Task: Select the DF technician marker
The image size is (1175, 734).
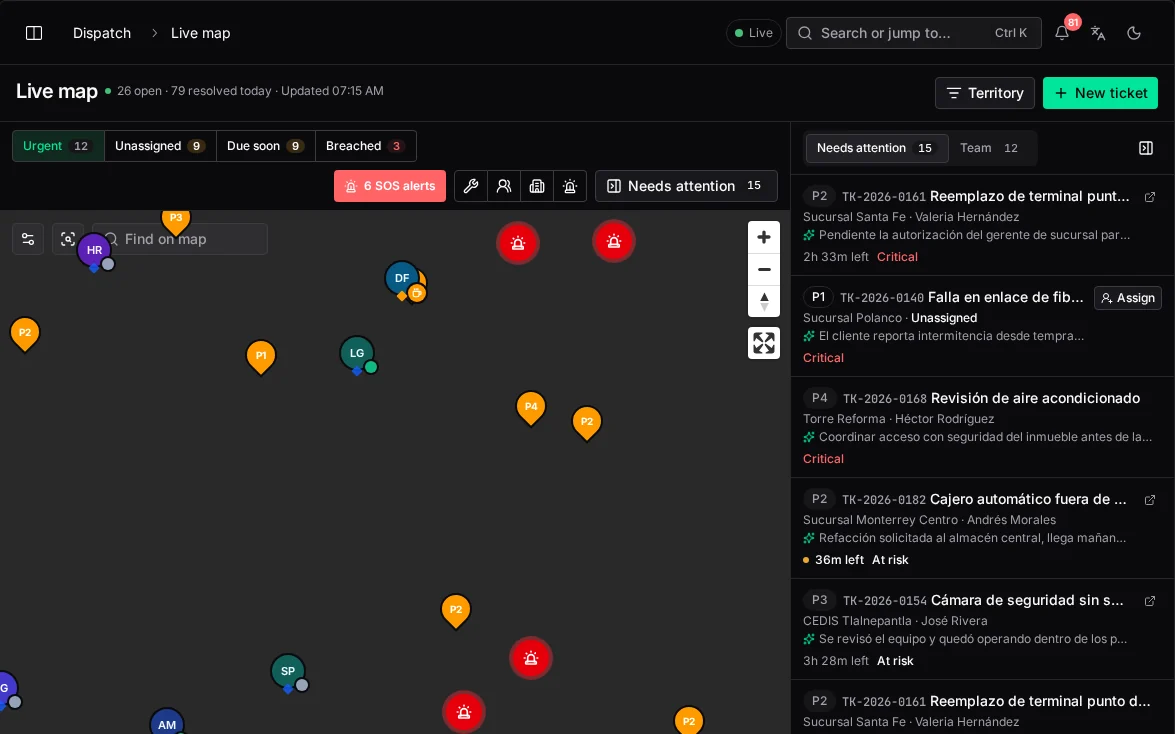Action: point(402,278)
